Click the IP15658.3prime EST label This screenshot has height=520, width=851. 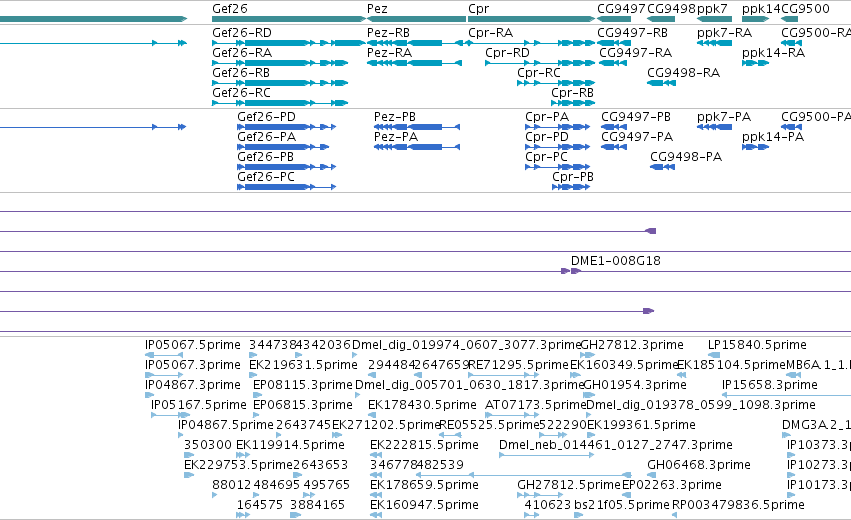click(770, 385)
